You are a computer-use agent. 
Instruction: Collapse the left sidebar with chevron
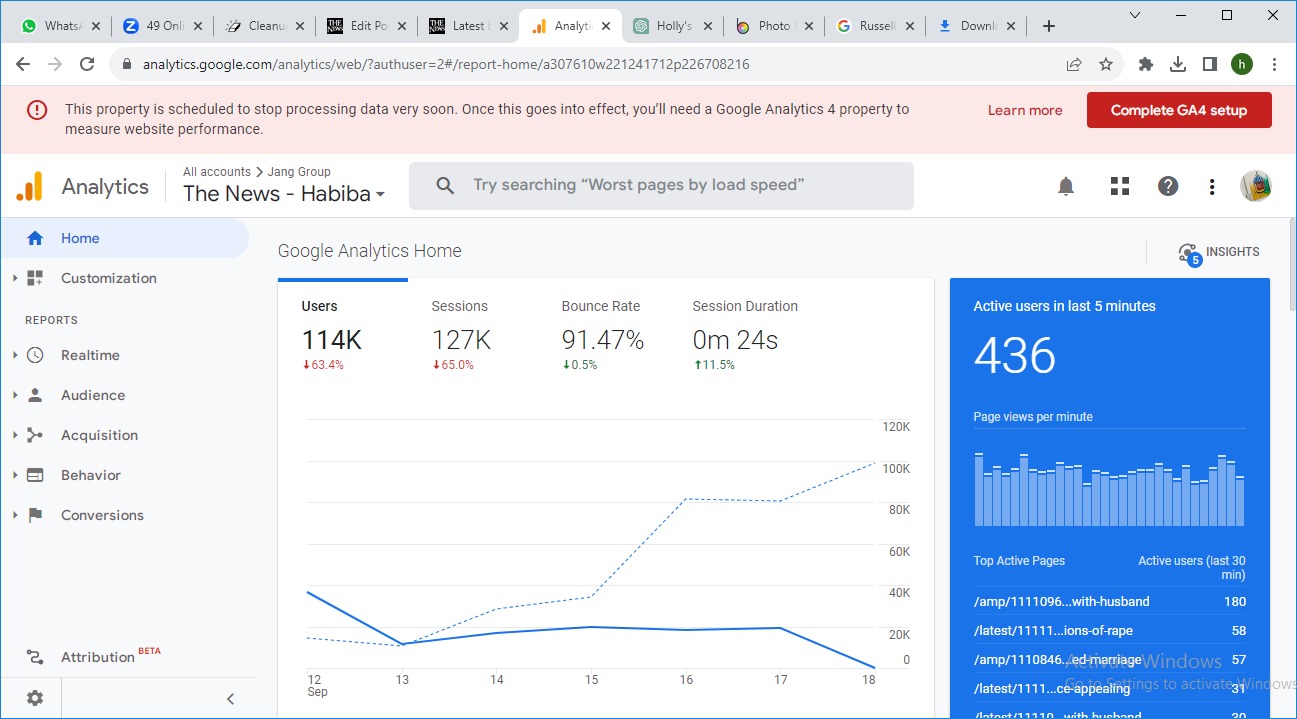230,698
